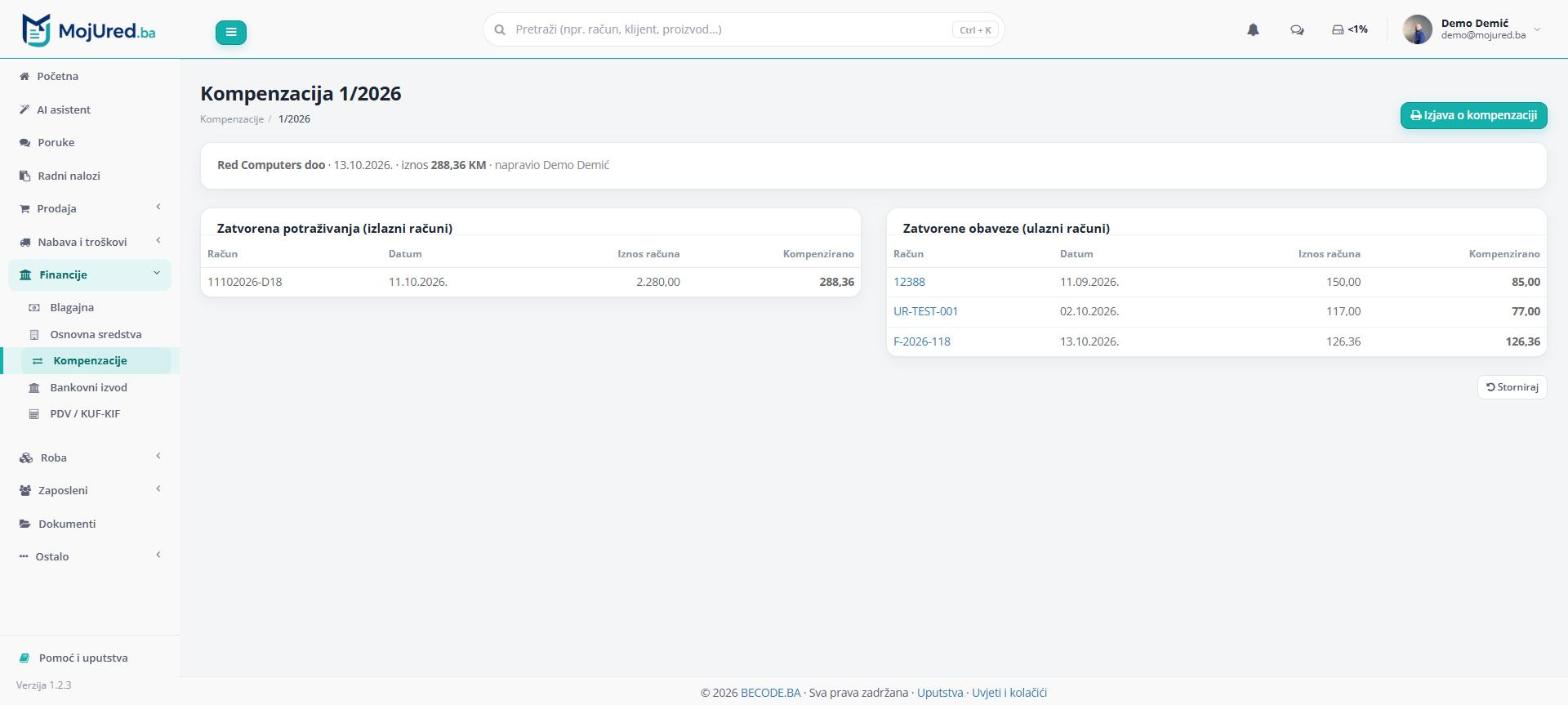Screen dimensions: 1568x705
Task: Open the Uputstva footer link
Action: 940,692
